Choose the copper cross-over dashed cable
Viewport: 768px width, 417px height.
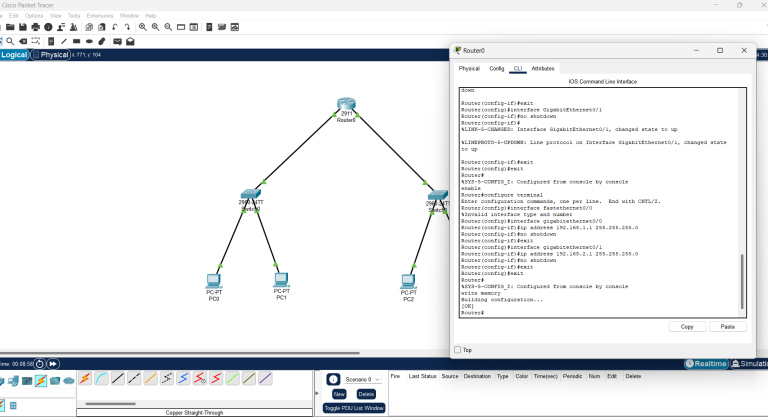[134, 378]
